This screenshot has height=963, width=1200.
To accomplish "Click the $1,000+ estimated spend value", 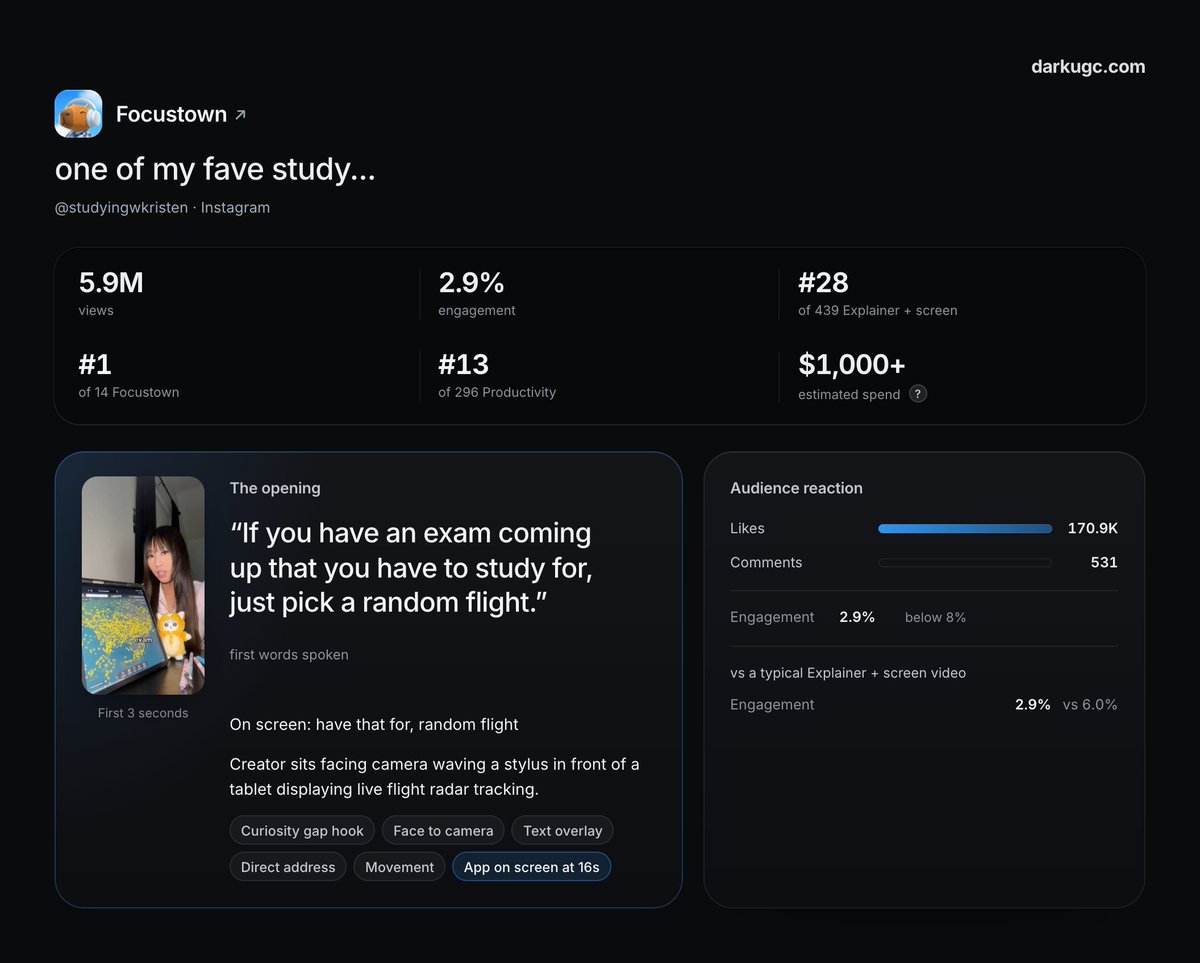I will [x=852, y=365].
